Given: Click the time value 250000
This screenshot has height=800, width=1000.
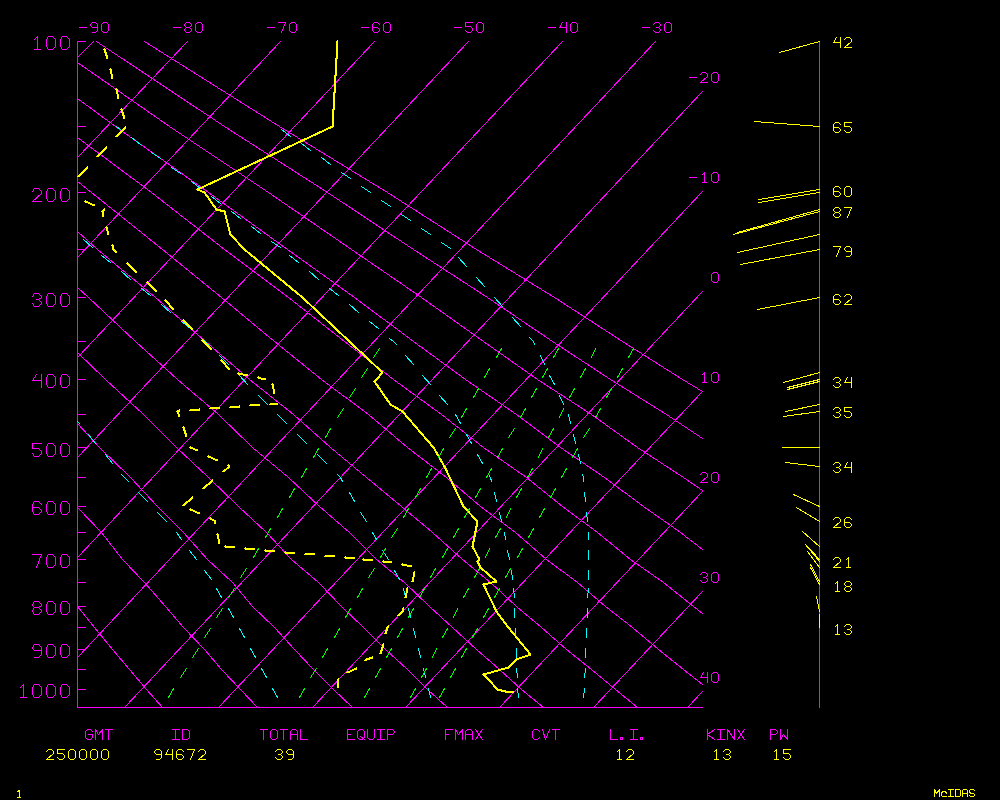Looking at the screenshot, I should coord(77,755).
